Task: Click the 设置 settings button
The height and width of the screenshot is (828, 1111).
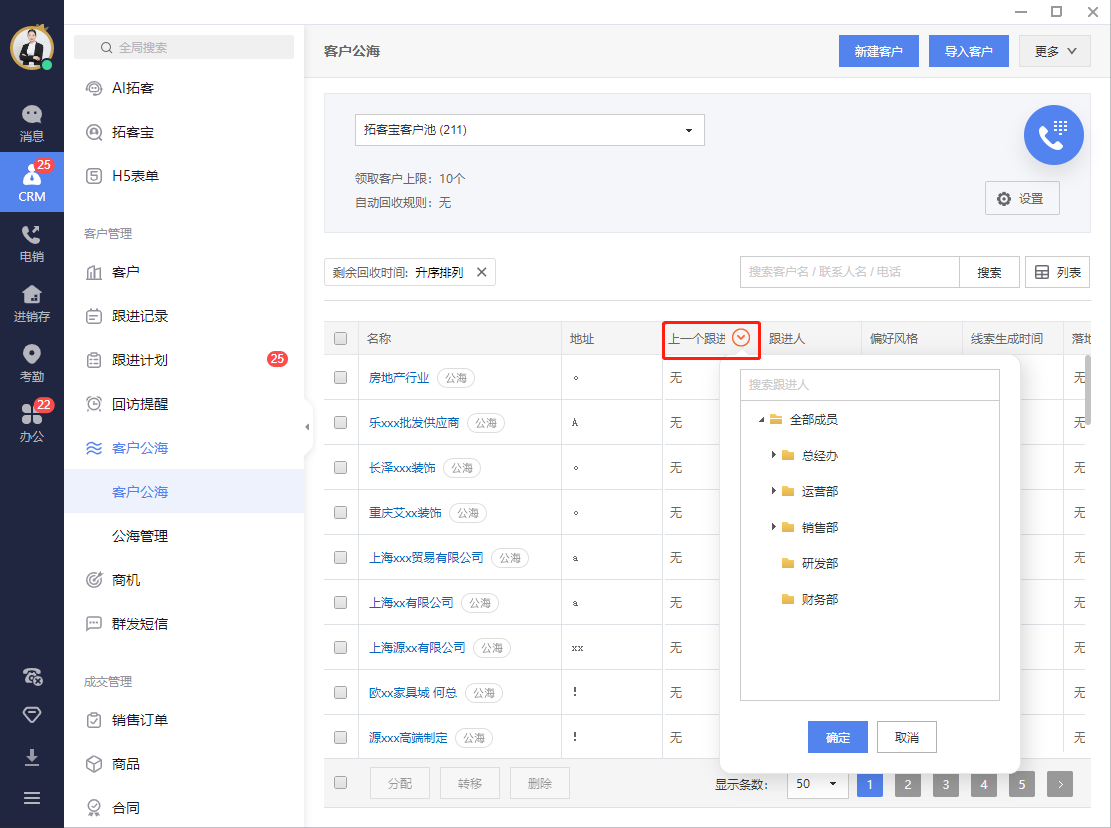Action: [1022, 198]
